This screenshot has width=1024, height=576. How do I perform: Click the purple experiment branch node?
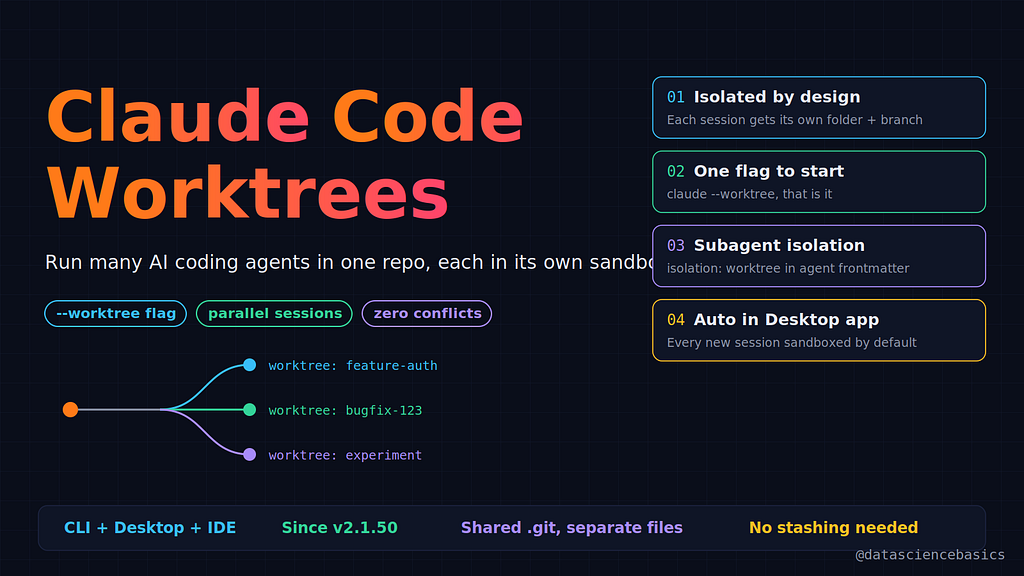[x=249, y=455]
